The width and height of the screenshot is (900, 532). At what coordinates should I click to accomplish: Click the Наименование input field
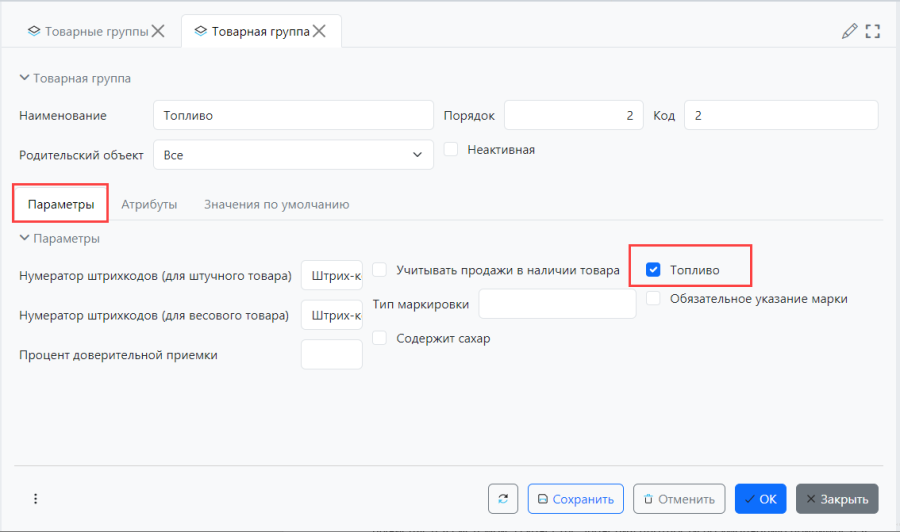click(x=292, y=115)
